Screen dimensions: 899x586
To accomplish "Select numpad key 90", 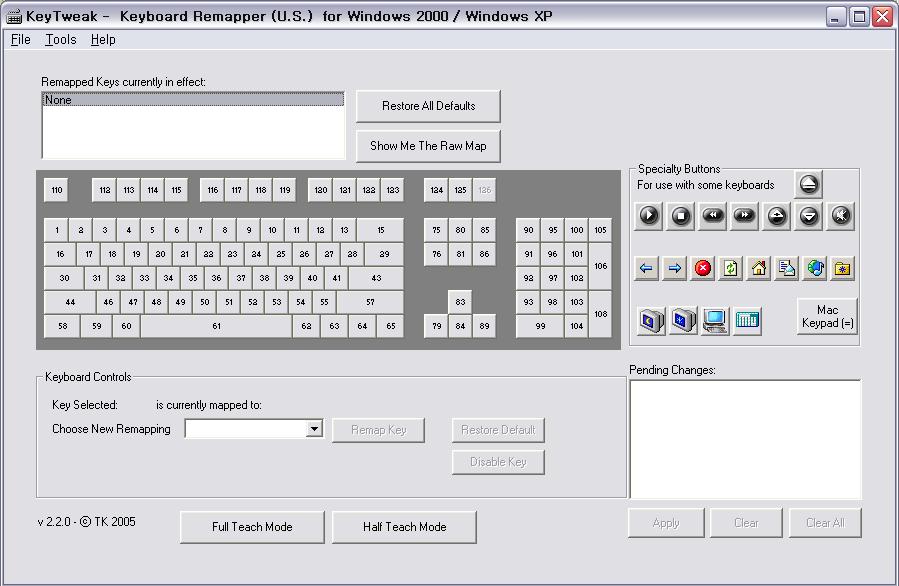I will (529, 230).
